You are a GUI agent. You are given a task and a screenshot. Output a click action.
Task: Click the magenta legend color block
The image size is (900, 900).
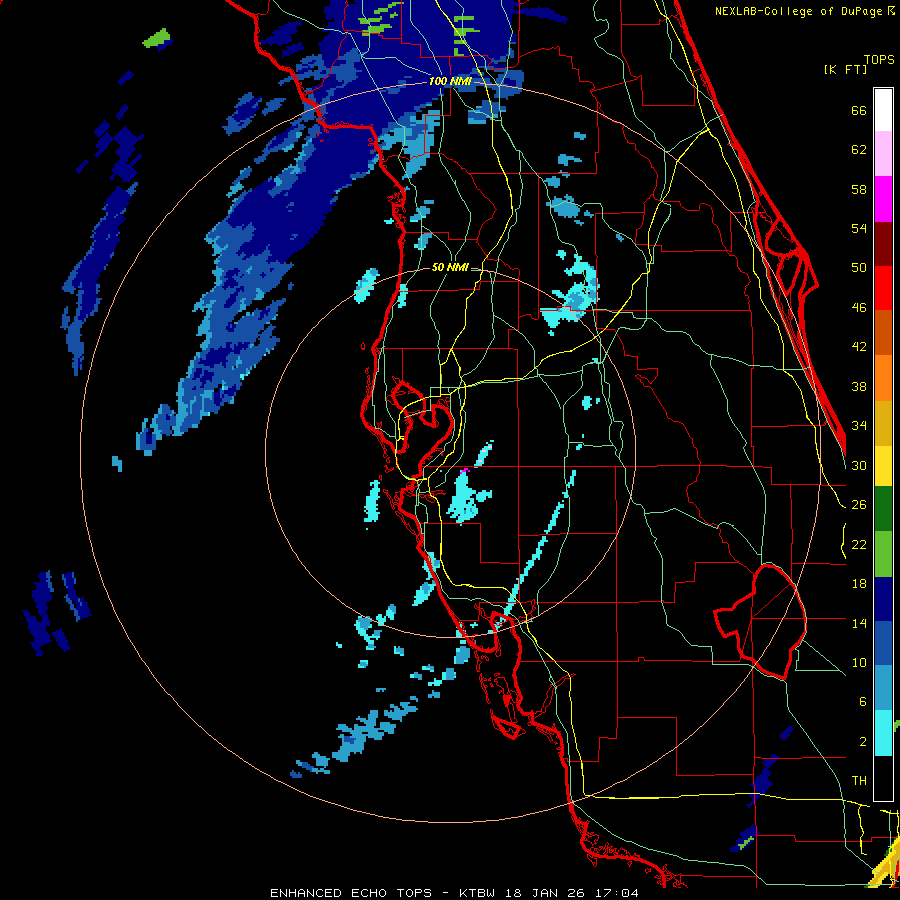point(883,199)
